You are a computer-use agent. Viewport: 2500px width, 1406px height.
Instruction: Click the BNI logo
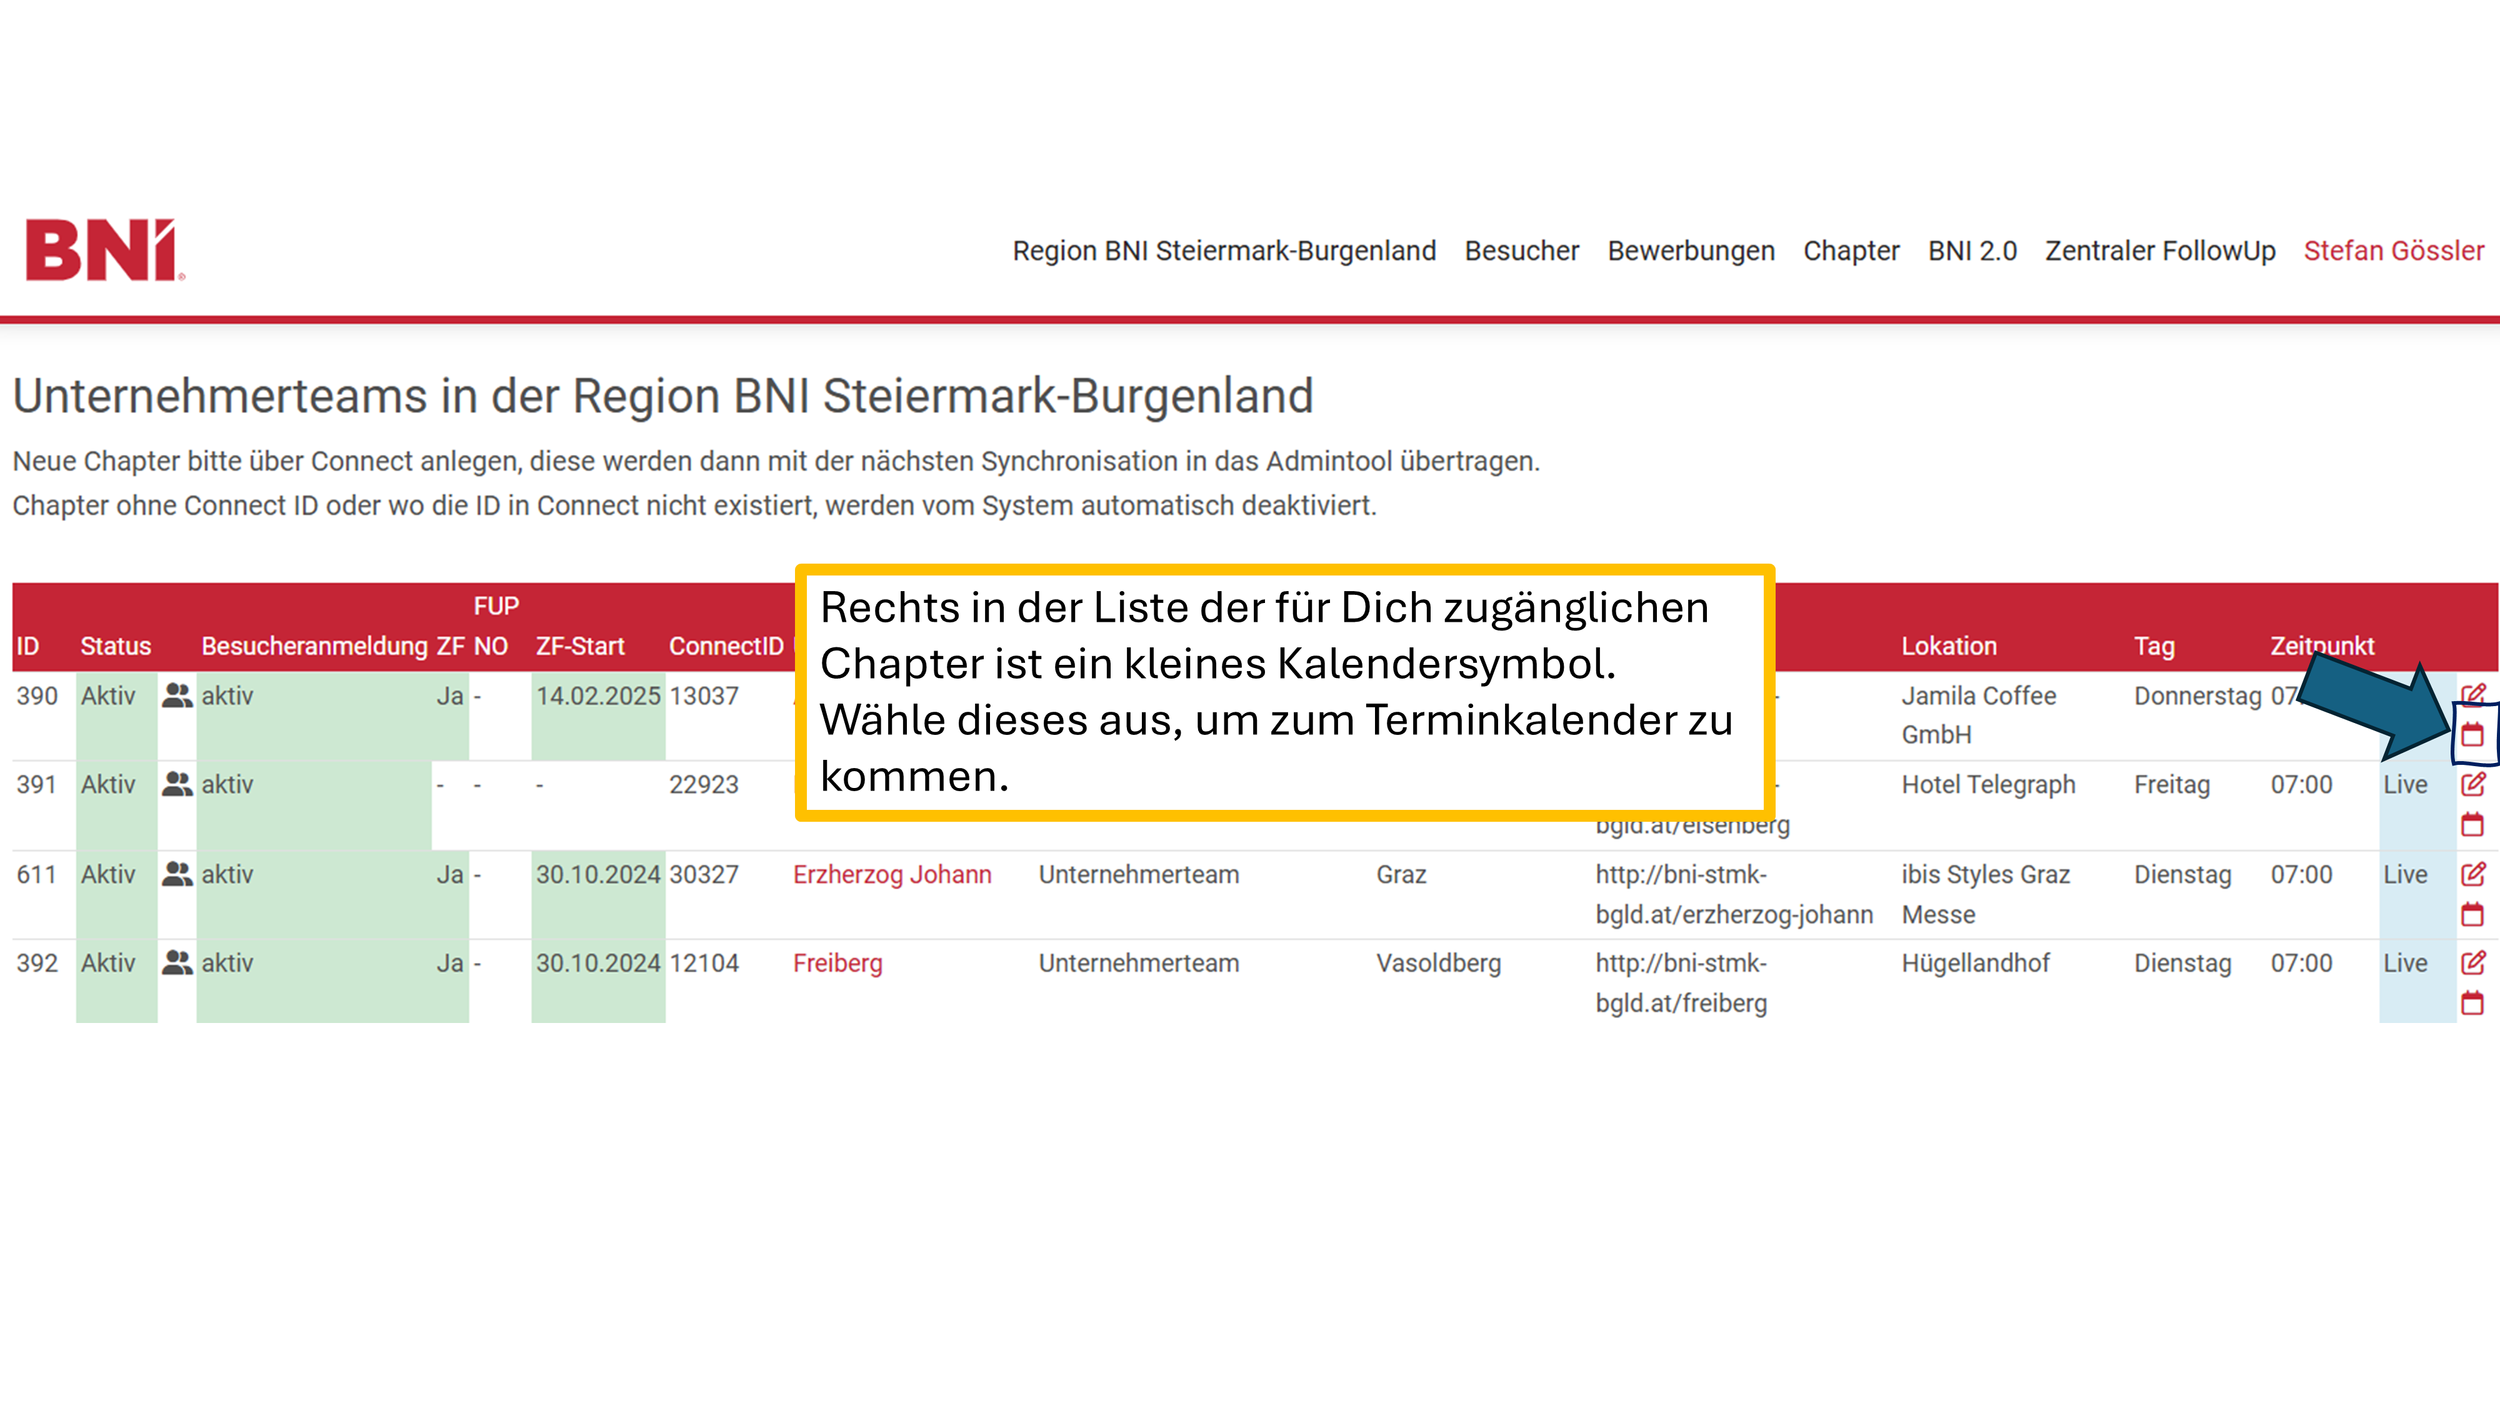click(105, 250)
